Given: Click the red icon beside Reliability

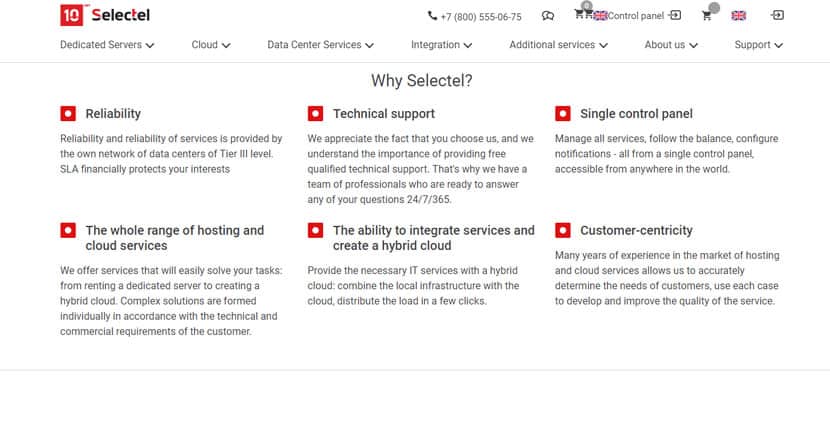Looking at the screenshot, I should click(x=68, y=113).
